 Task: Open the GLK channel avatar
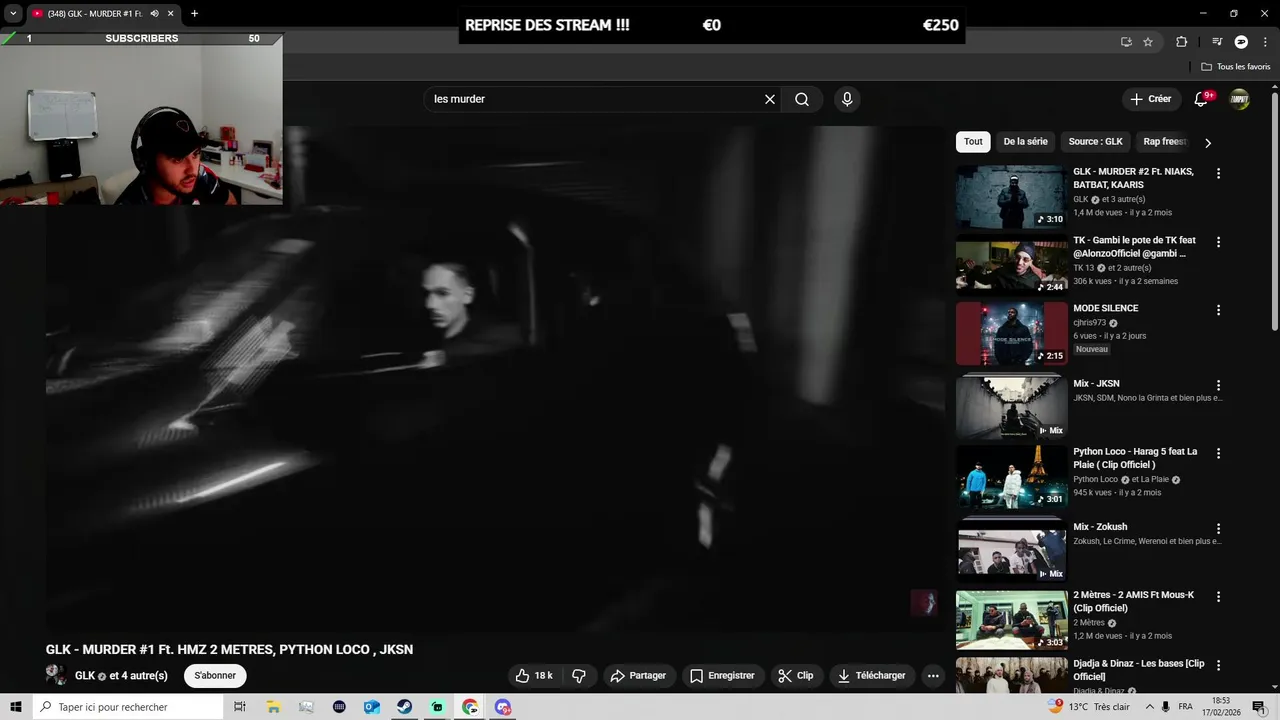click(x=56, y=676)
